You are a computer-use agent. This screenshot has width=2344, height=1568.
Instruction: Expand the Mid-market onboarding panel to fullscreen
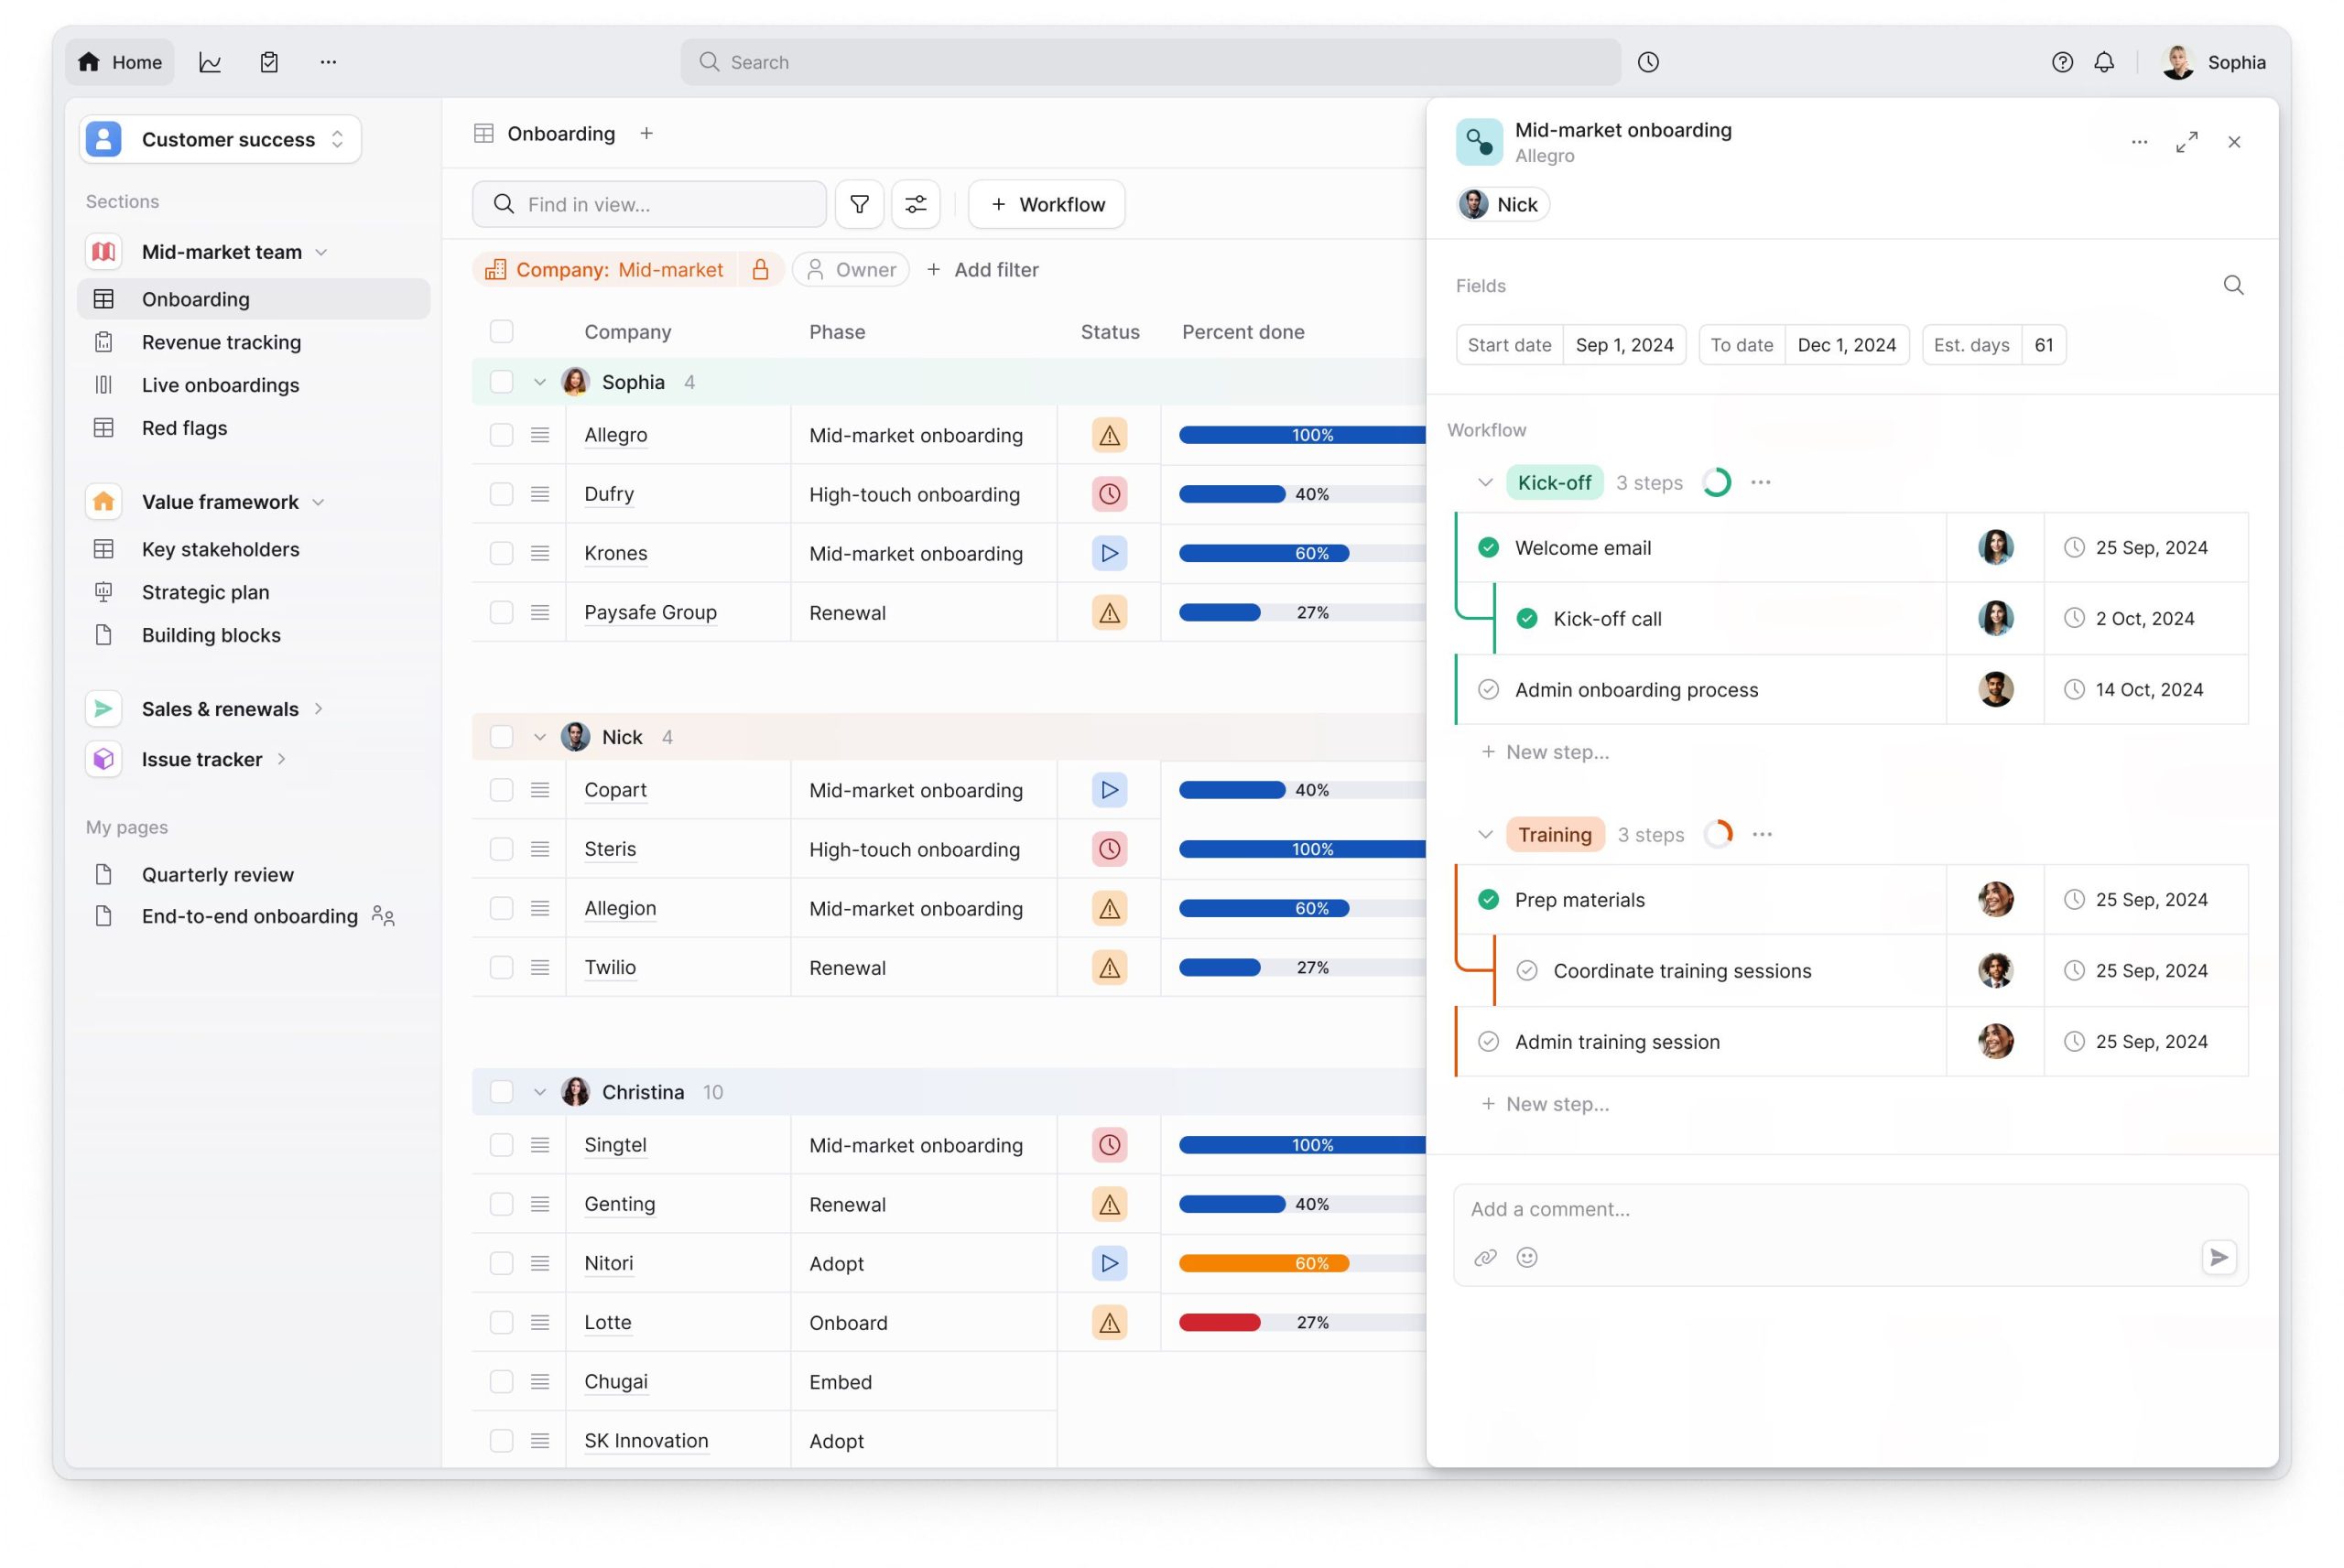(x=2187, y=142)
